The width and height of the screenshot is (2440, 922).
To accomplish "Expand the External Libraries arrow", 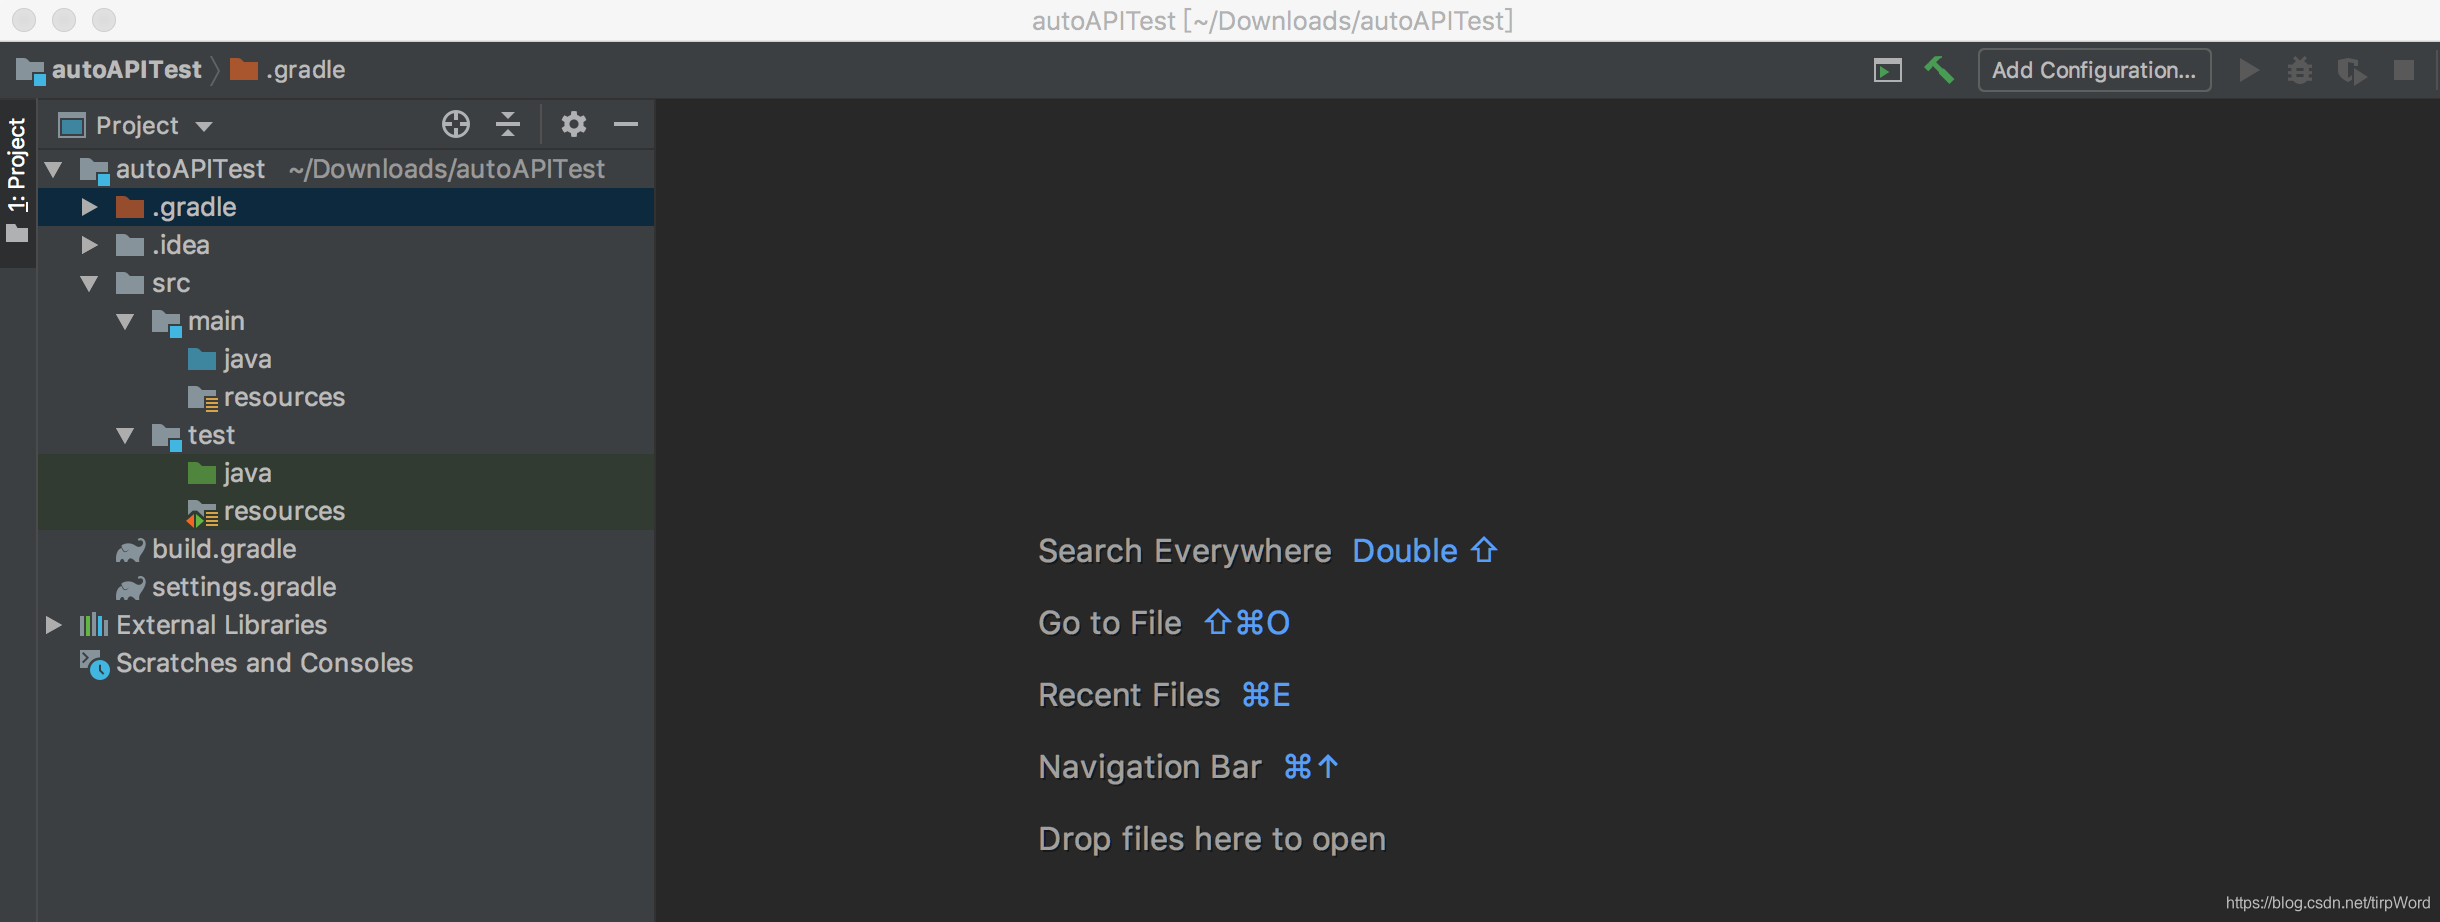I will (x=54, y=625).
